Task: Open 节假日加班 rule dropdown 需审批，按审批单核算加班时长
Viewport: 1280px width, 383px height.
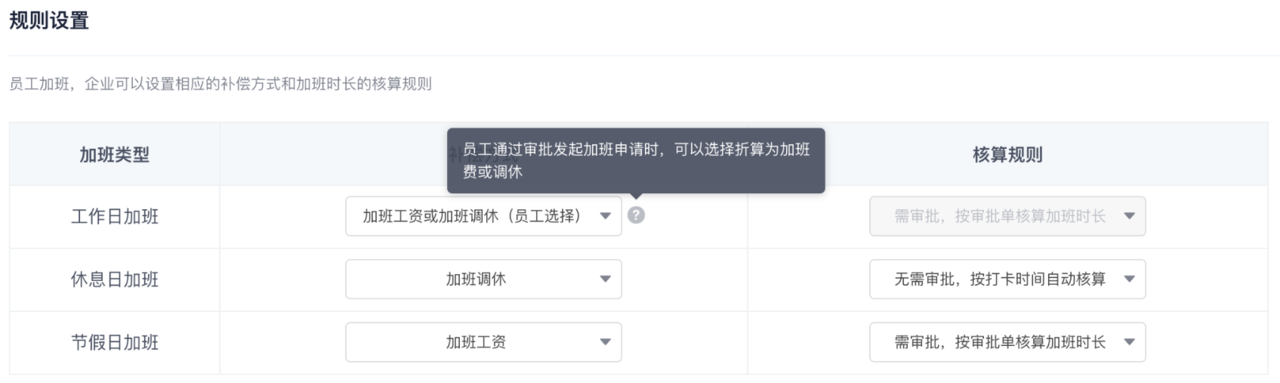Action: click(1008, 342)
